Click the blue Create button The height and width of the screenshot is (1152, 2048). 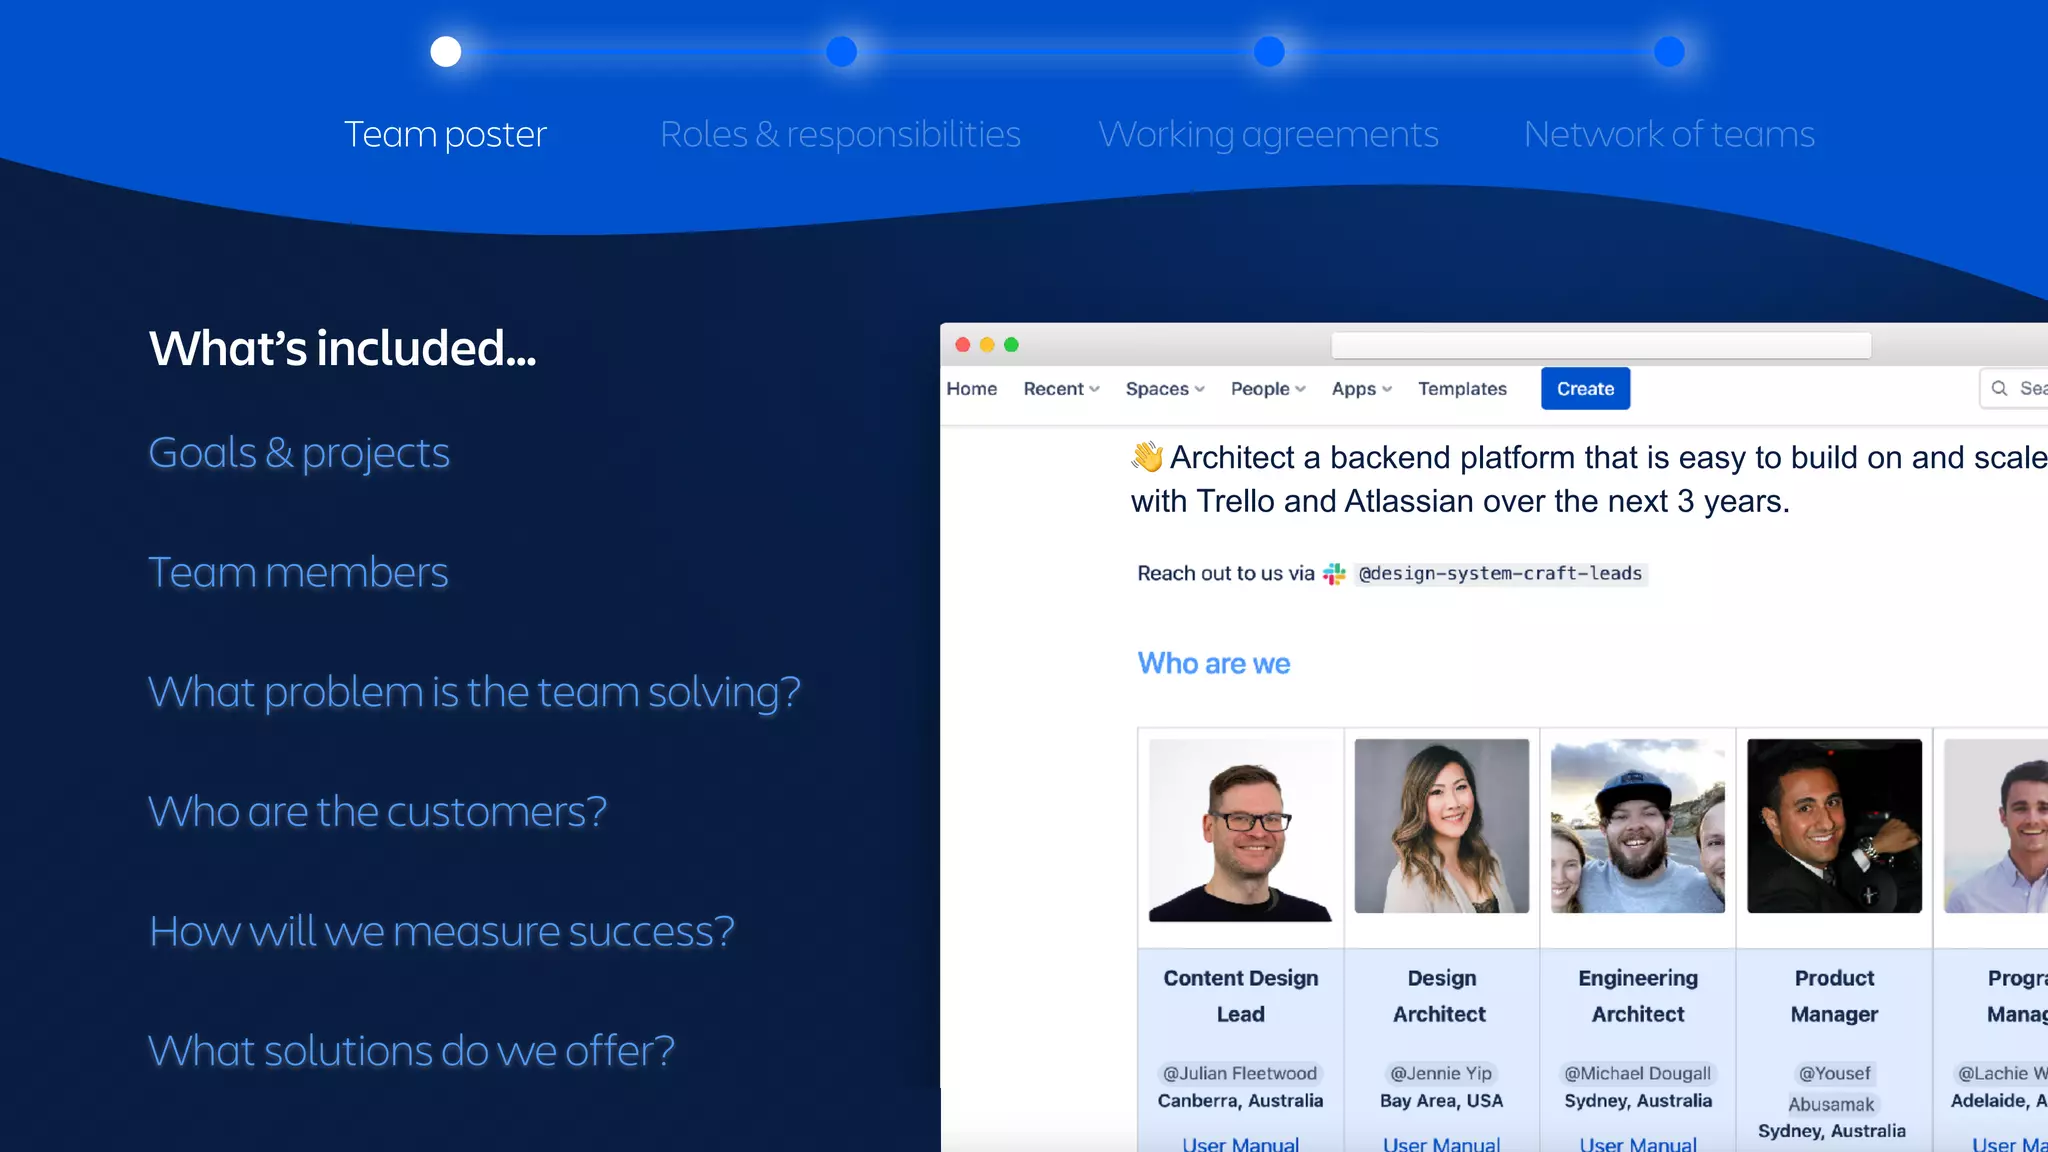pyautogui.click(x=1585, y=389)
